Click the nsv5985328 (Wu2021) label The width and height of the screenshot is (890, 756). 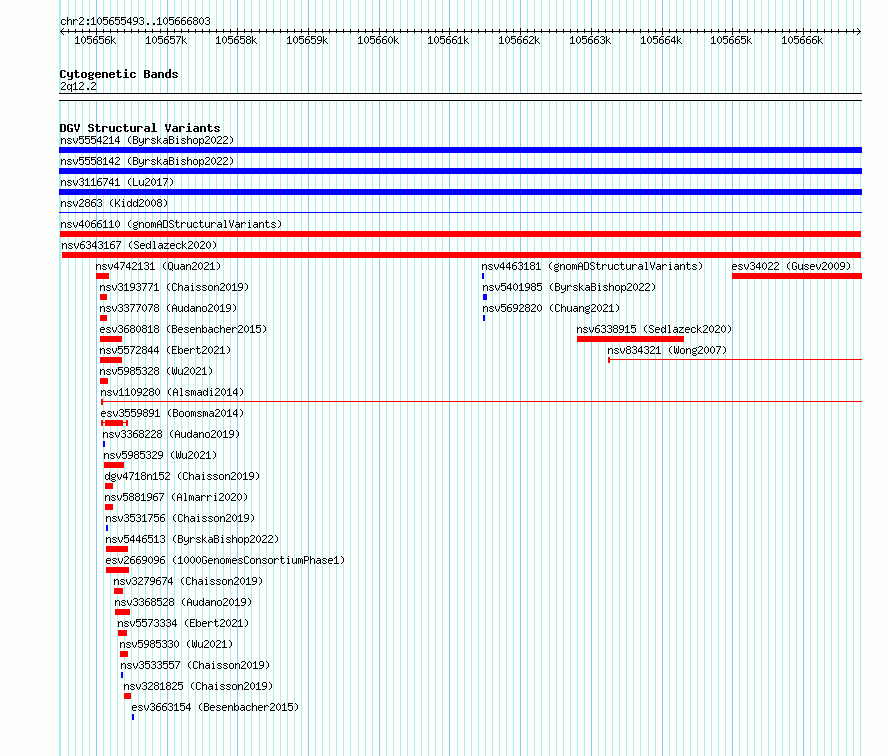(x=156, y=371)
